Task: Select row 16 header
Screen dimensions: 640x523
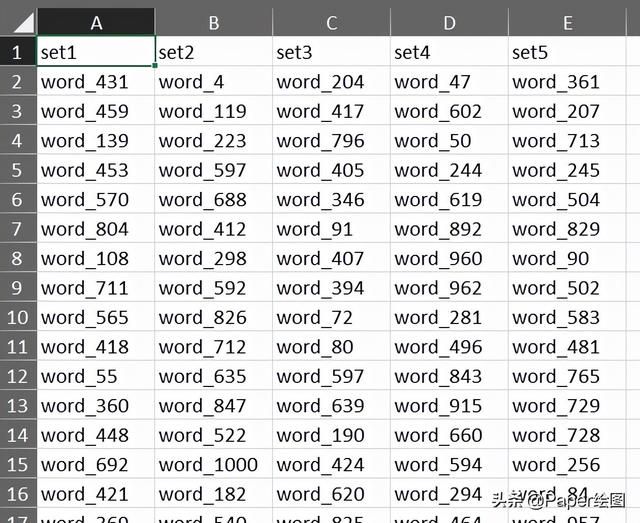Action: click(x=18, y=493)
